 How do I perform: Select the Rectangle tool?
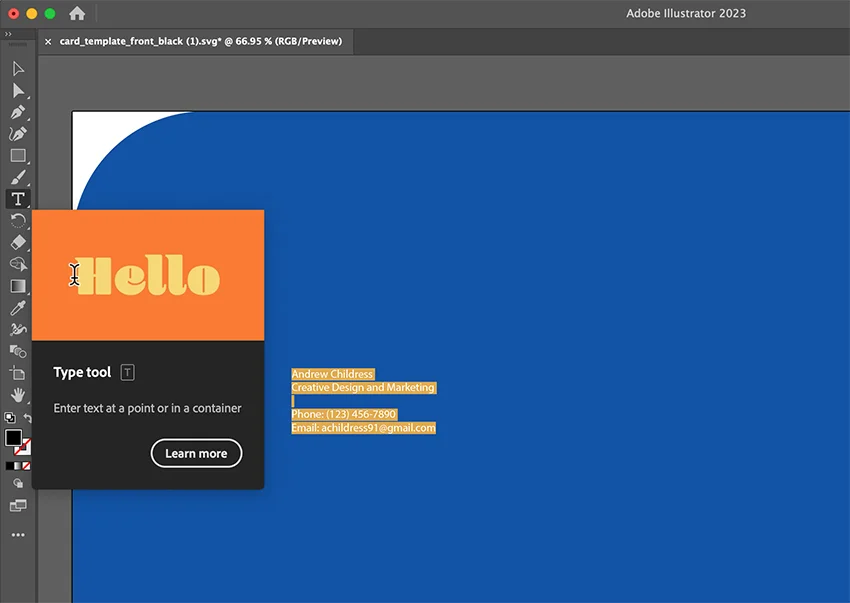18,156
